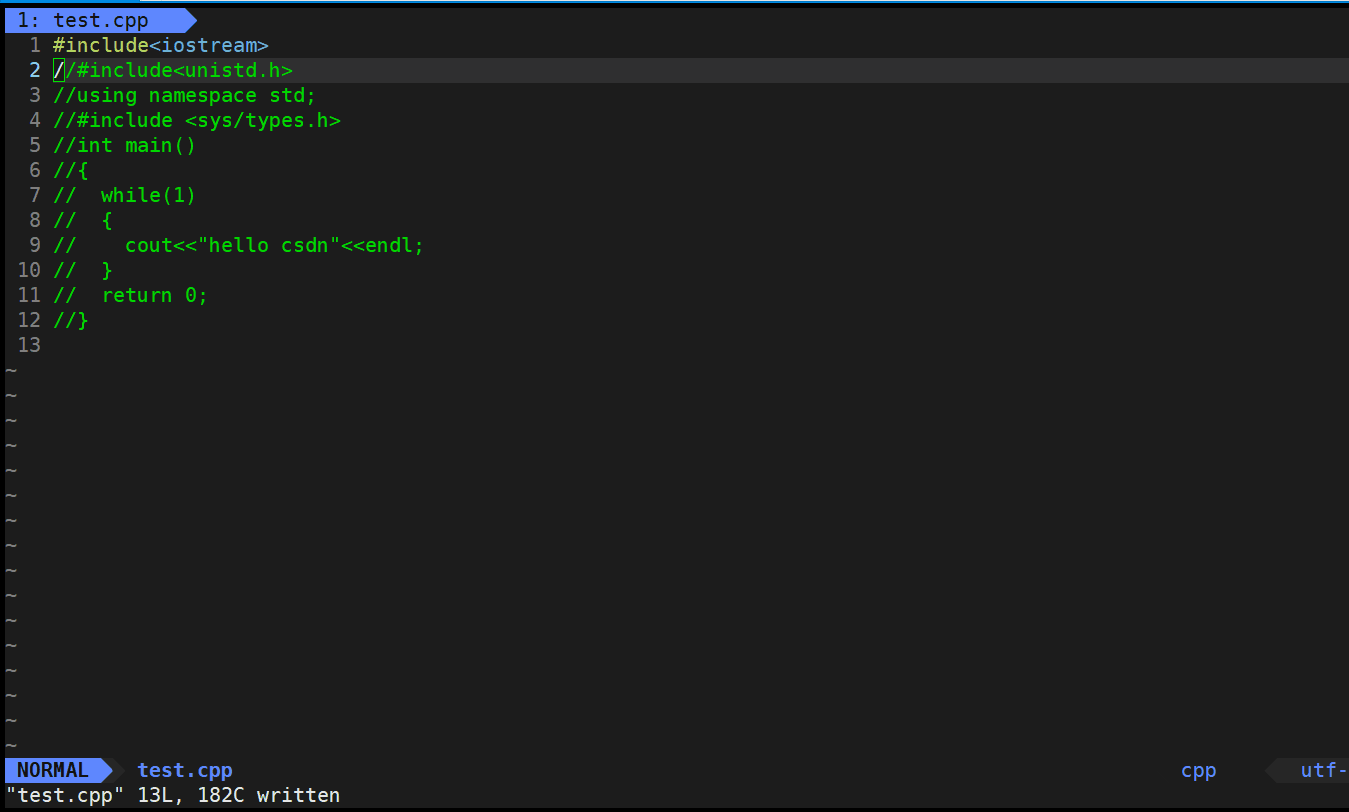Viewport: 1349px width, 812px height.
Task: Click the '//}' closing brace on line 12
Action: click(x=71, y=320)
